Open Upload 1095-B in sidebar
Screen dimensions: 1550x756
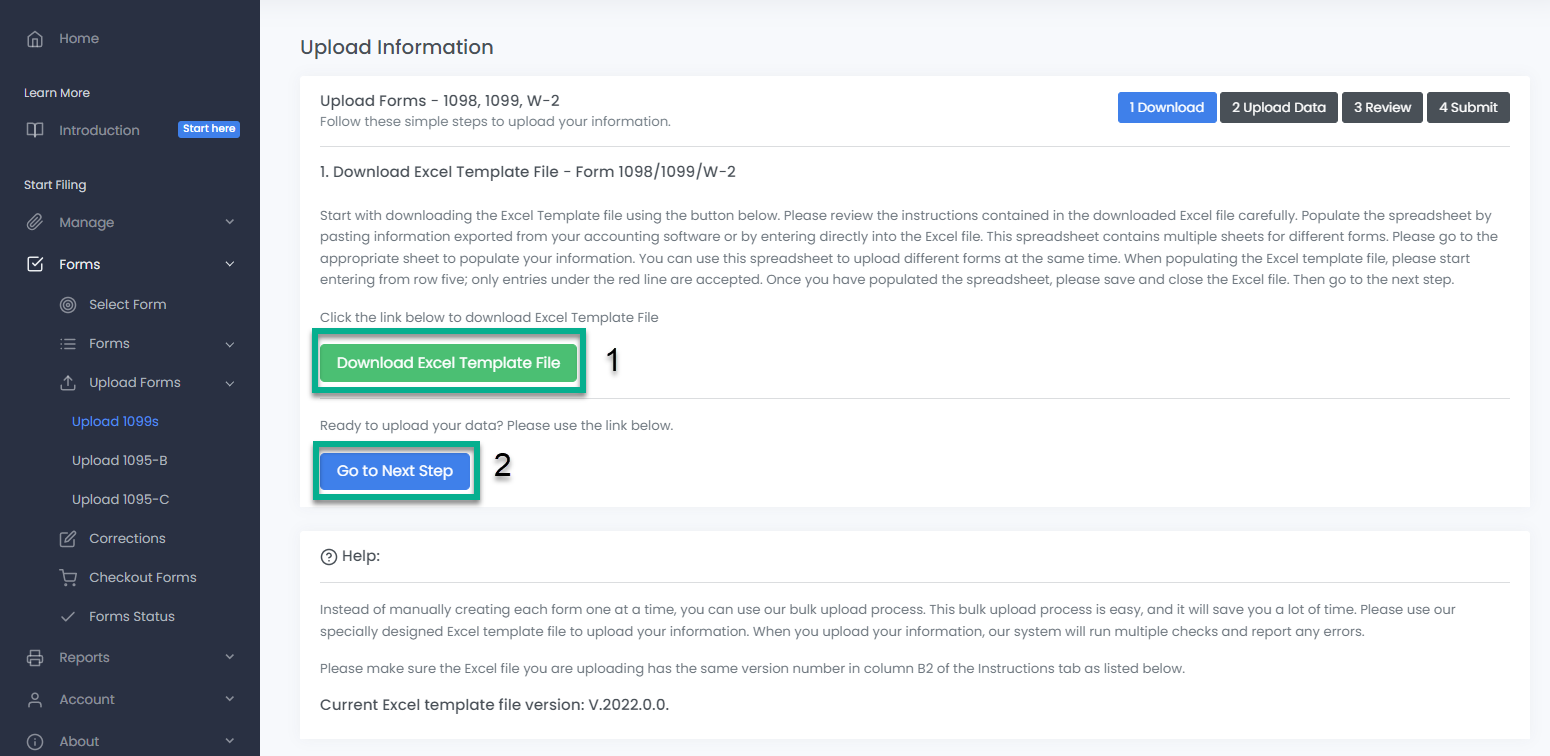(119, 461)
